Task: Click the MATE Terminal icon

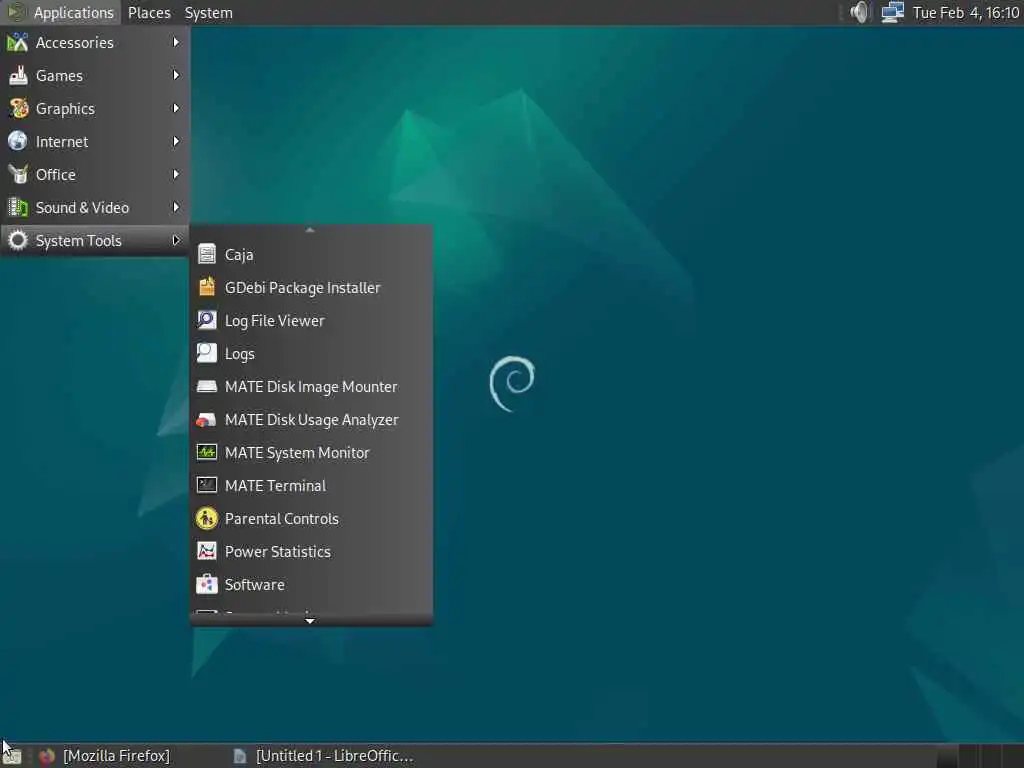Action: pos(207,485)
